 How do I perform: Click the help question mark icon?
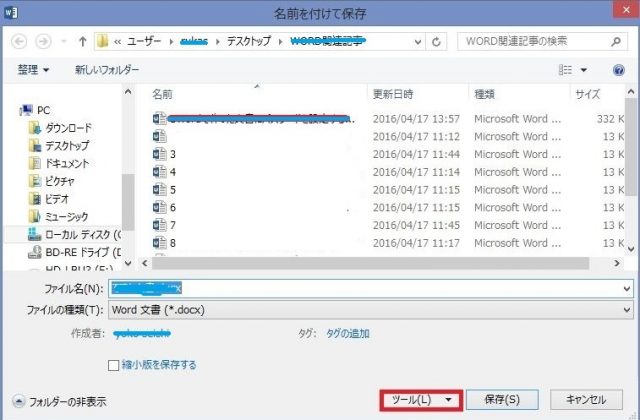pyautogui.click(x=611, y=70)
